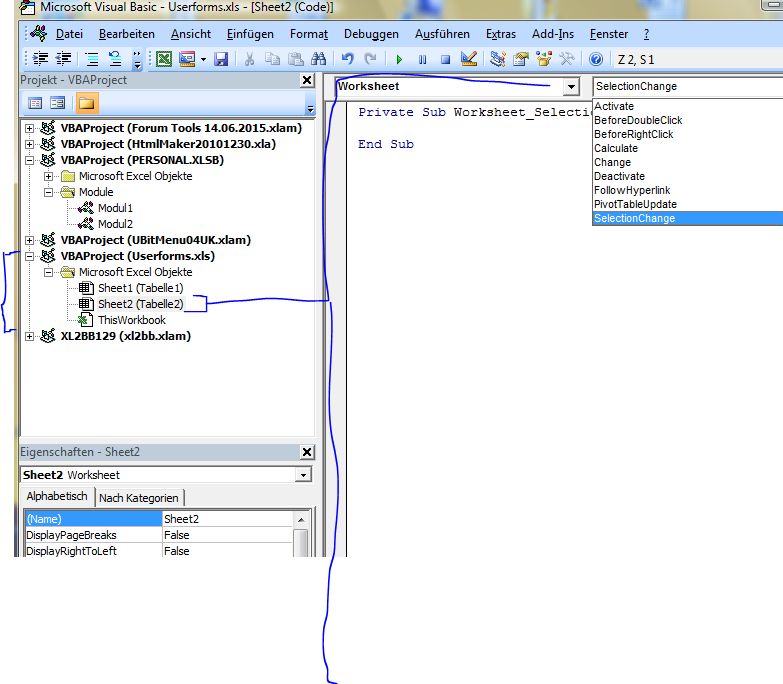
Task: Open the Extras menu
Action: [500, 34]
